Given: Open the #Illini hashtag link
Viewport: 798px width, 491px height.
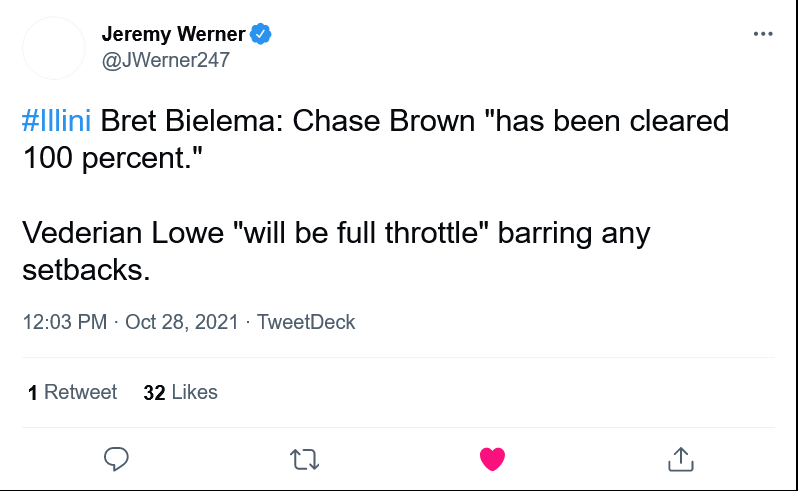Looking at the screenshot, I should tap(56, 122).
